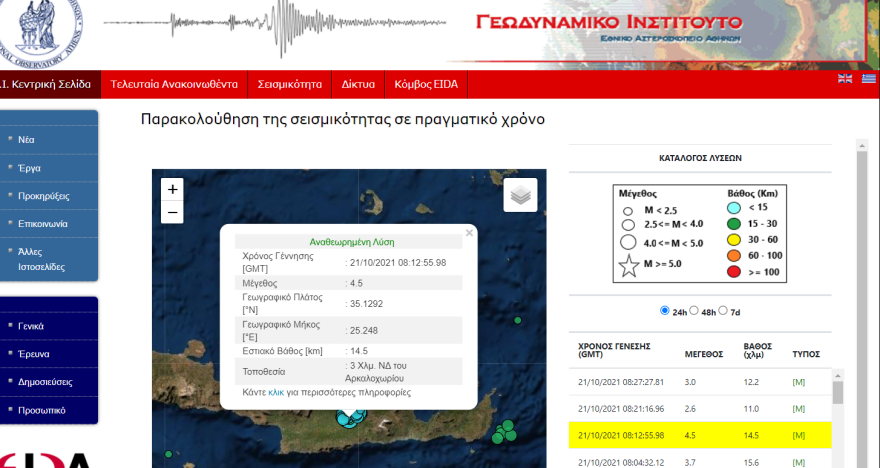The image size is (880, 468).
Task: Open Άλλες Ιστοσελίδες in the sidebar
Action: tap(41, 259)
